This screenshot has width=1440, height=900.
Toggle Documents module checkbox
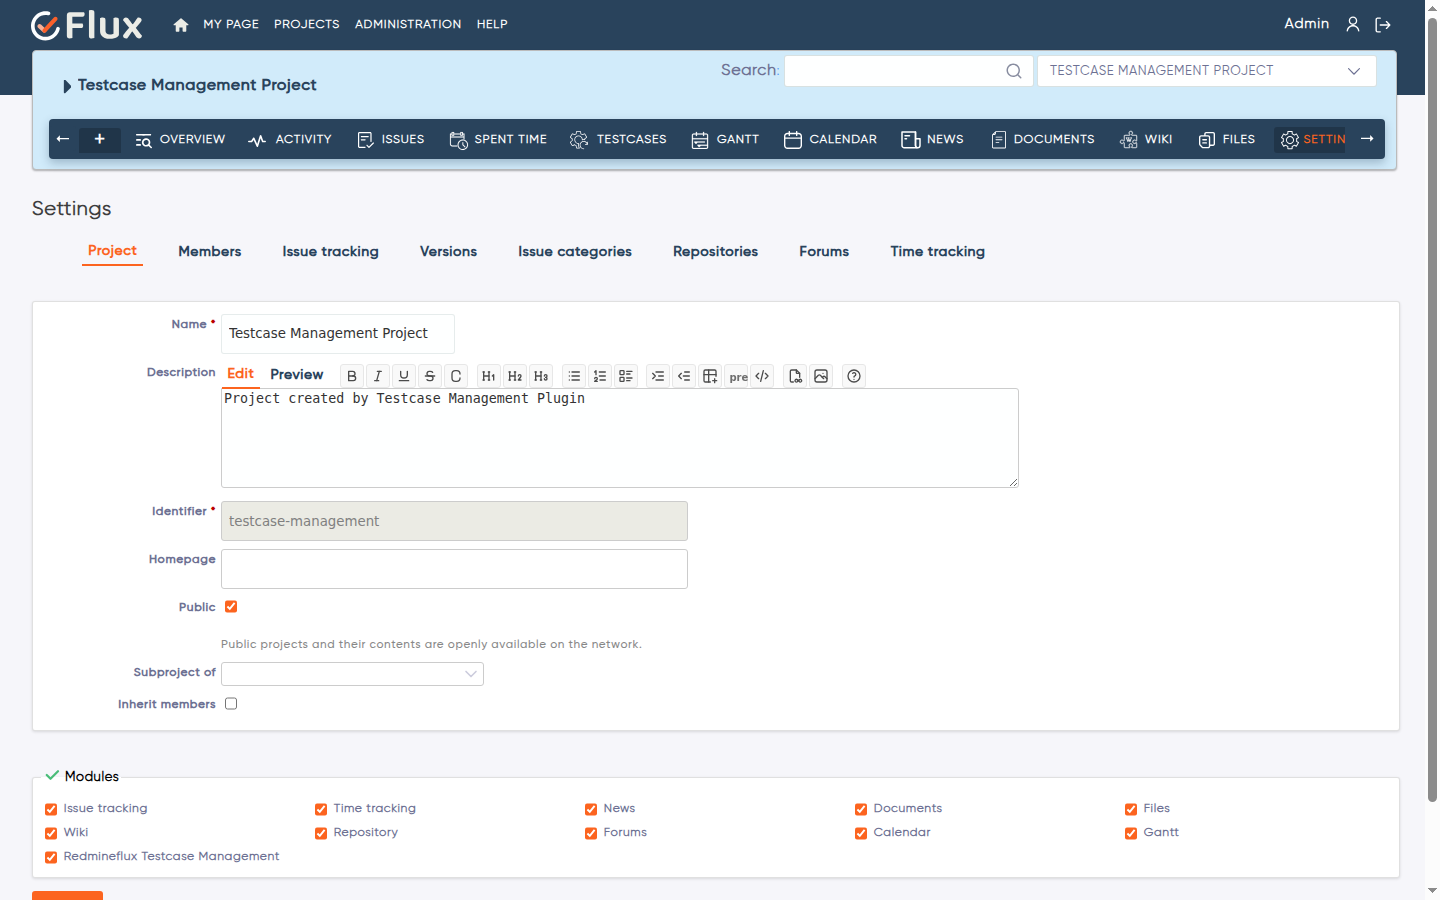click(861, 809)
